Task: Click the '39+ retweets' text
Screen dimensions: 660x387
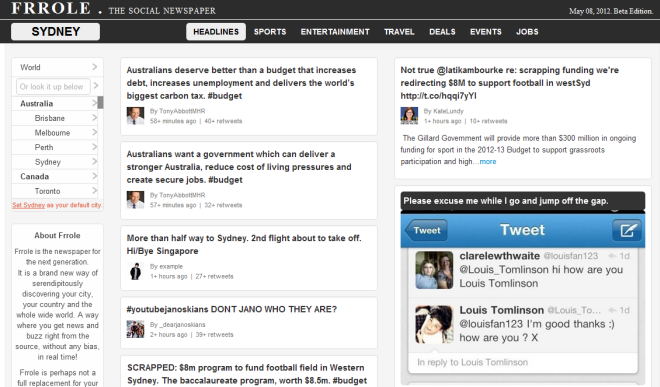Action: tap(214, 335)
